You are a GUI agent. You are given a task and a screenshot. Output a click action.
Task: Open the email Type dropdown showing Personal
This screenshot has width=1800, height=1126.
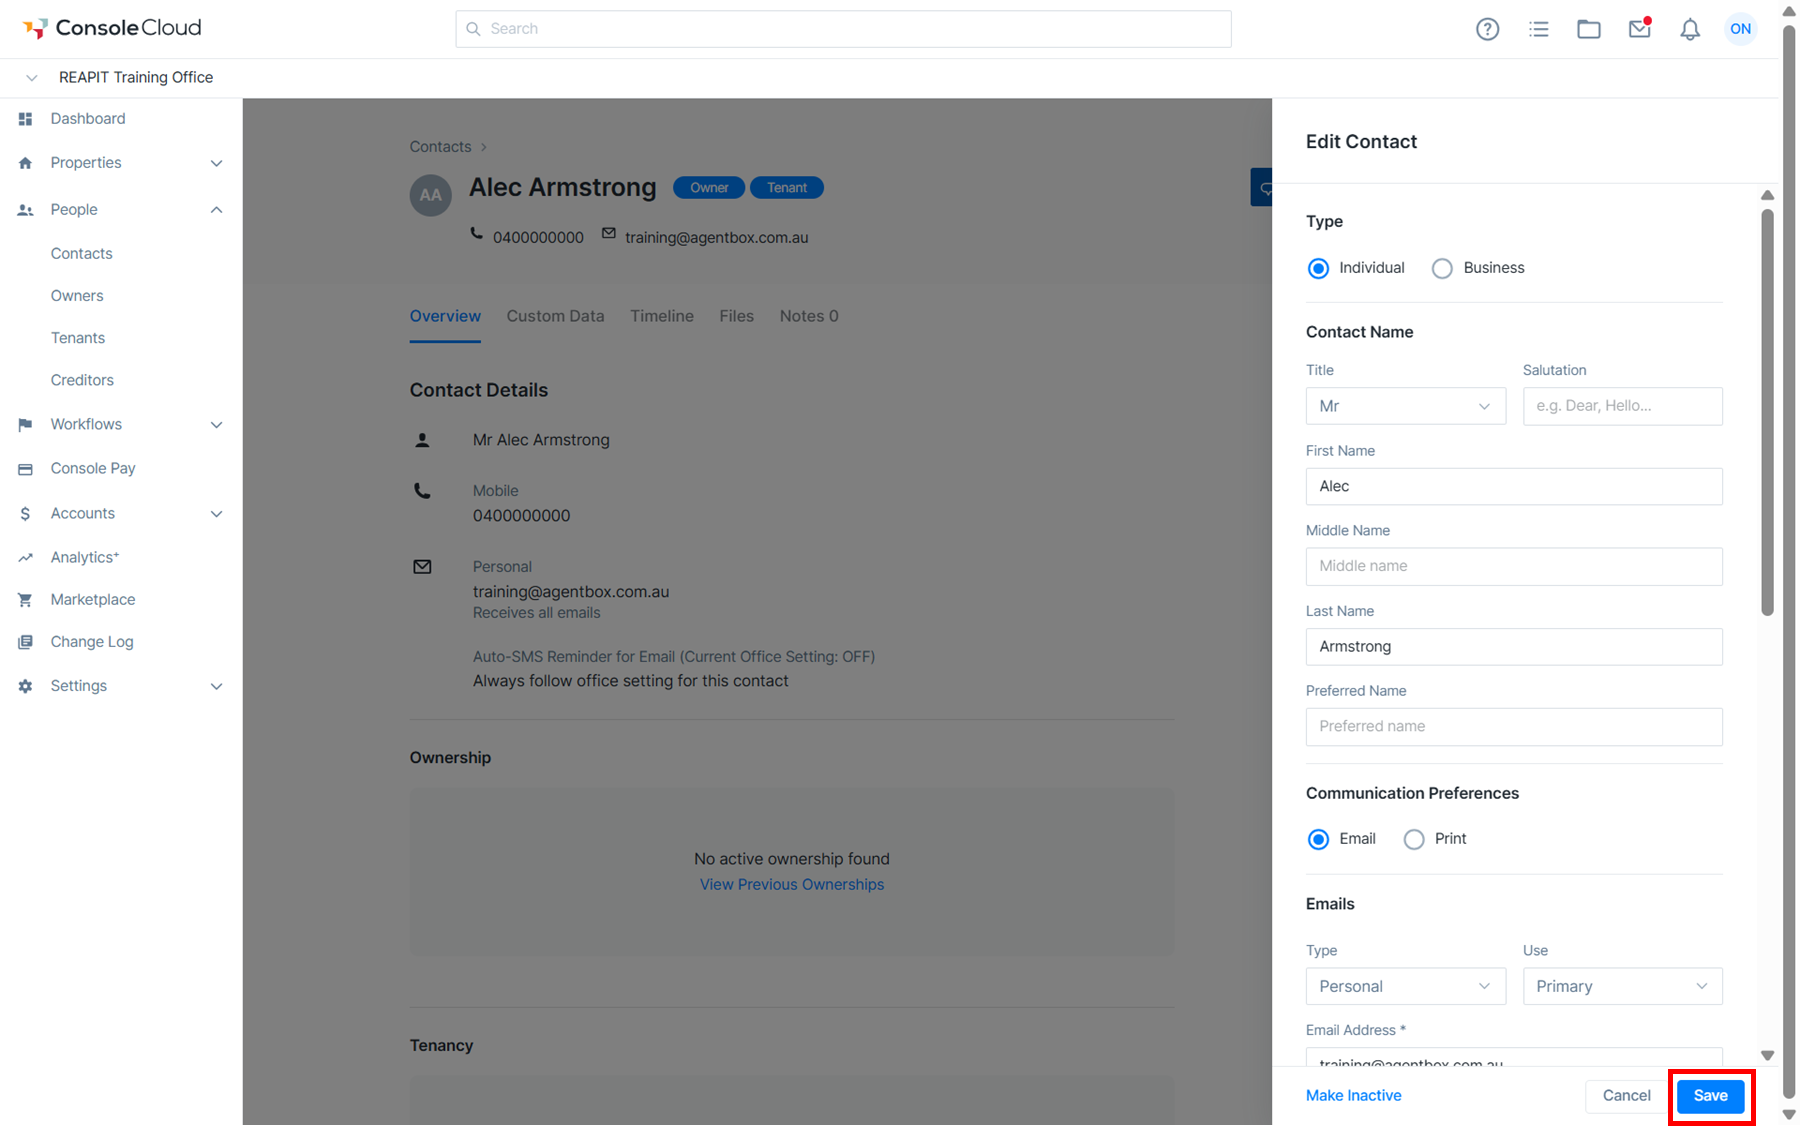point(1406,986)
